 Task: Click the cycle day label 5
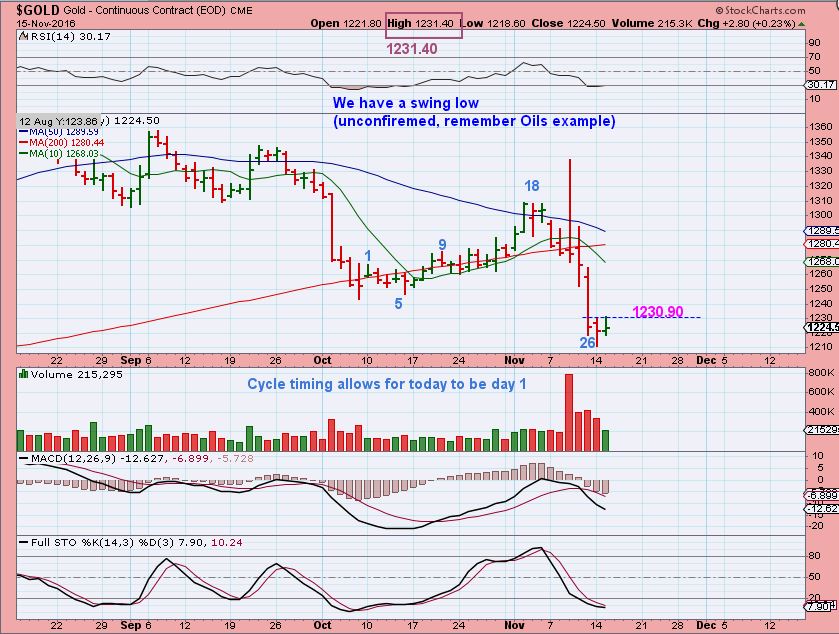click(398, 304)
